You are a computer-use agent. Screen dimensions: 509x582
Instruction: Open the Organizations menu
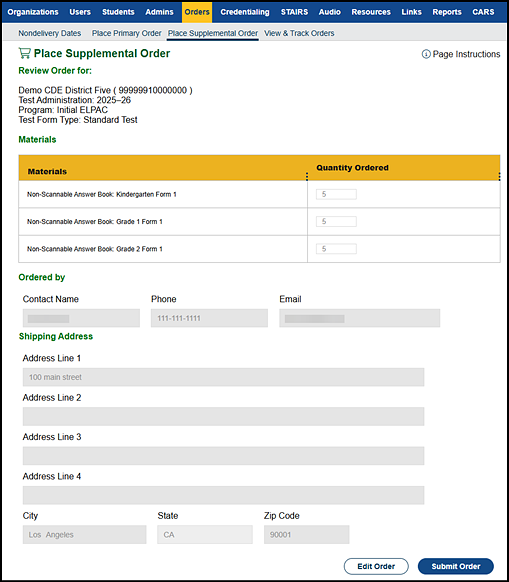pos(33,12)
